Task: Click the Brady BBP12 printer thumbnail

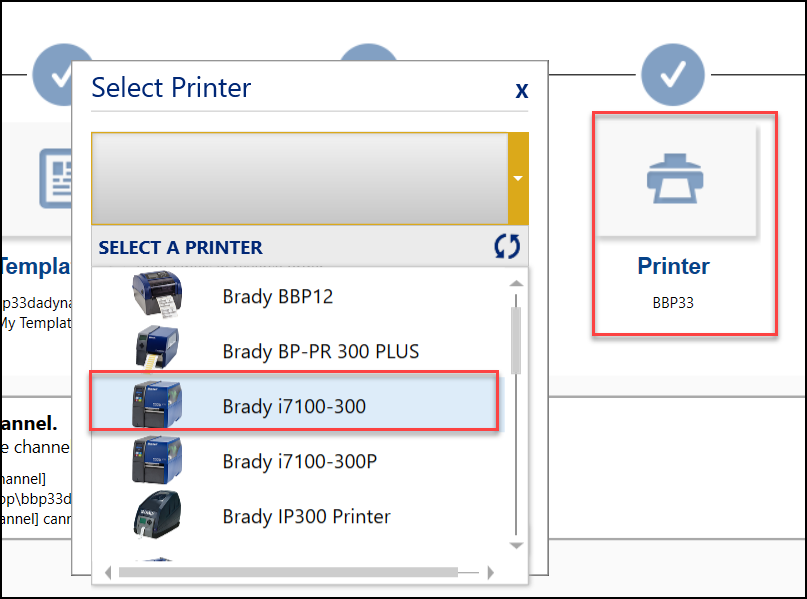Action: point(156,296)
